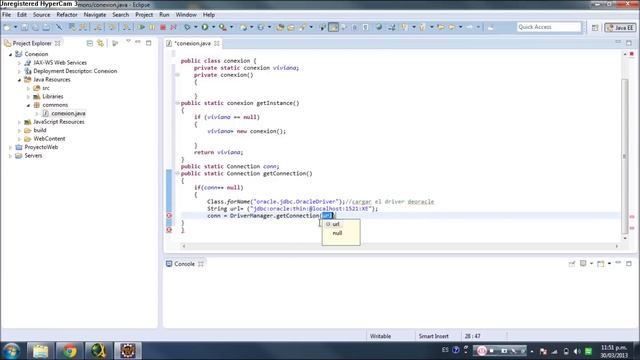Expand the JAX-WS Web Services node
Viewport: 640px width, 360px height.
[x=19, y=63]
